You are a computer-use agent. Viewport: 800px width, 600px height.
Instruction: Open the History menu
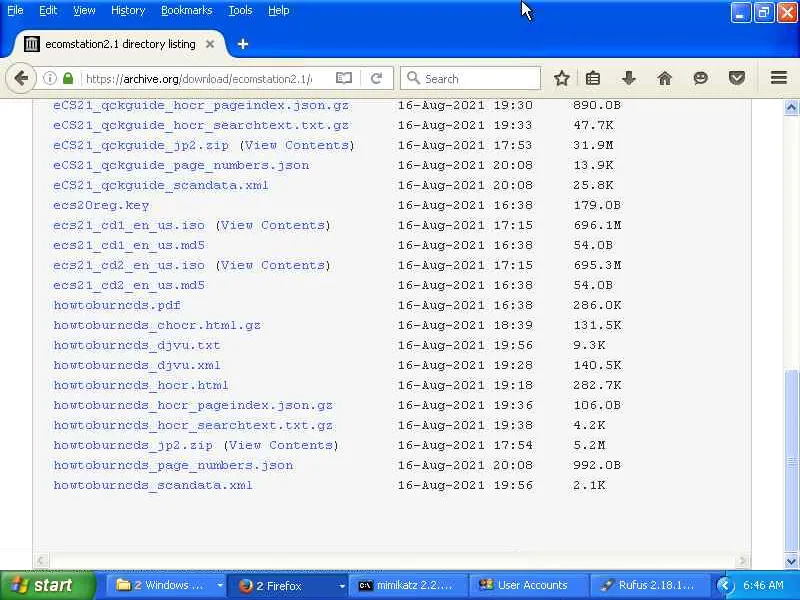click(128, 10)
